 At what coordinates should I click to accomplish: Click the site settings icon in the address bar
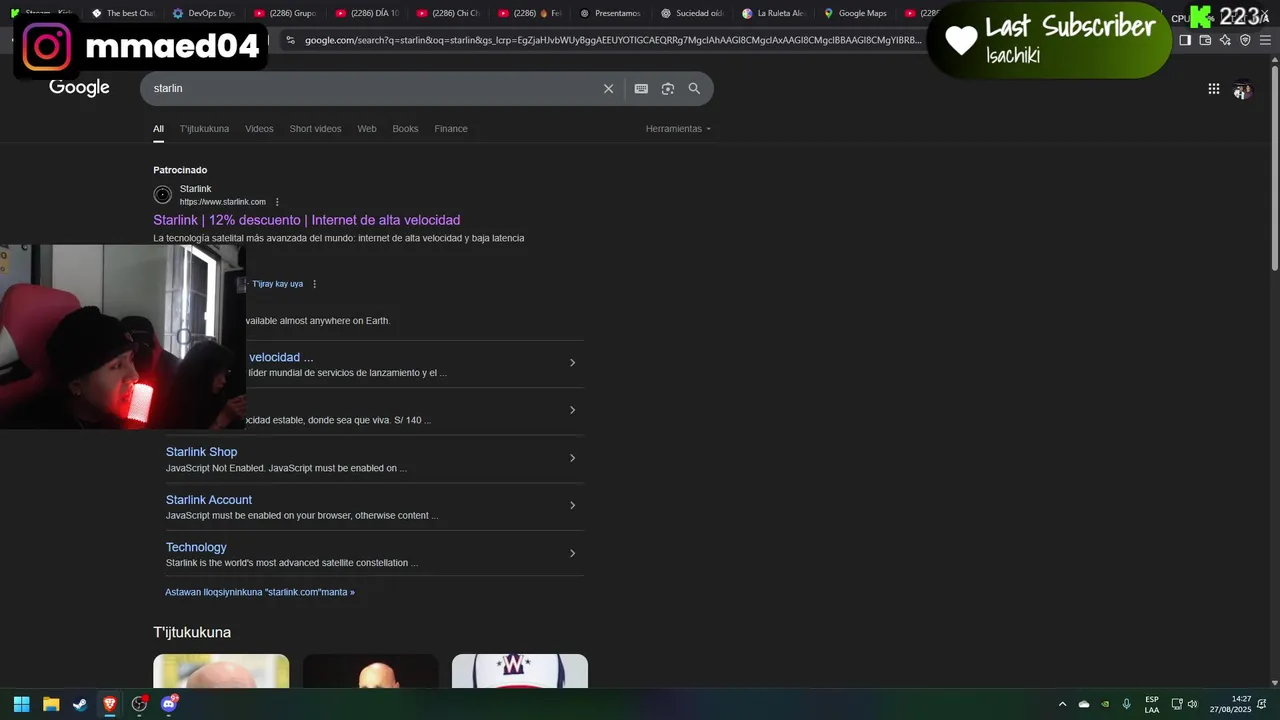click(x=290, y=40)
